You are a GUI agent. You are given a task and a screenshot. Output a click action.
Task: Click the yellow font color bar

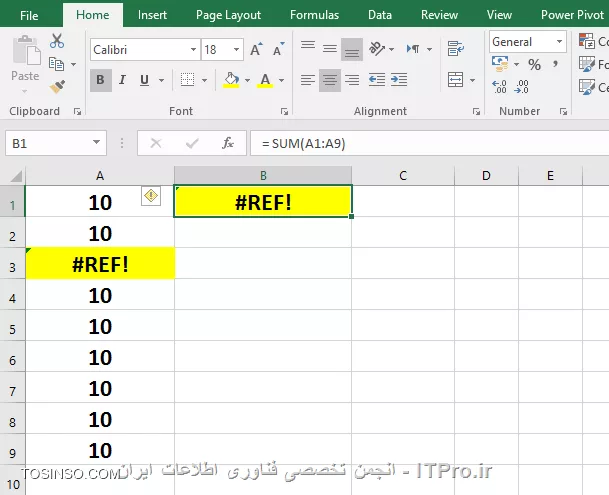[x=265, y=86]
